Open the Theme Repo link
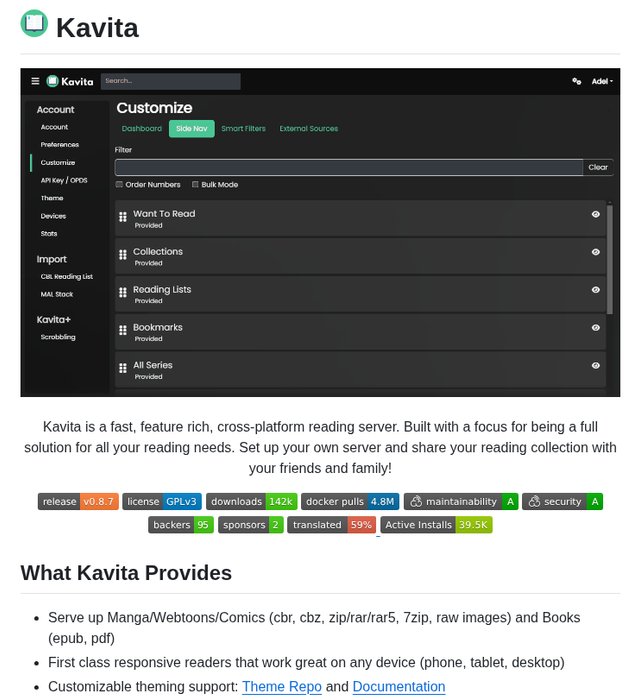Image resolution: width=640 pixels, height=700 pixels. point(282,687)
